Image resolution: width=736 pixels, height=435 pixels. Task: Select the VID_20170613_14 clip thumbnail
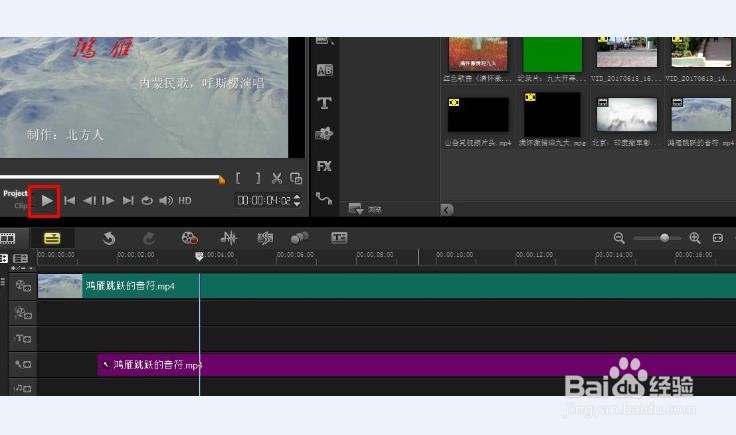coord(701,53)
